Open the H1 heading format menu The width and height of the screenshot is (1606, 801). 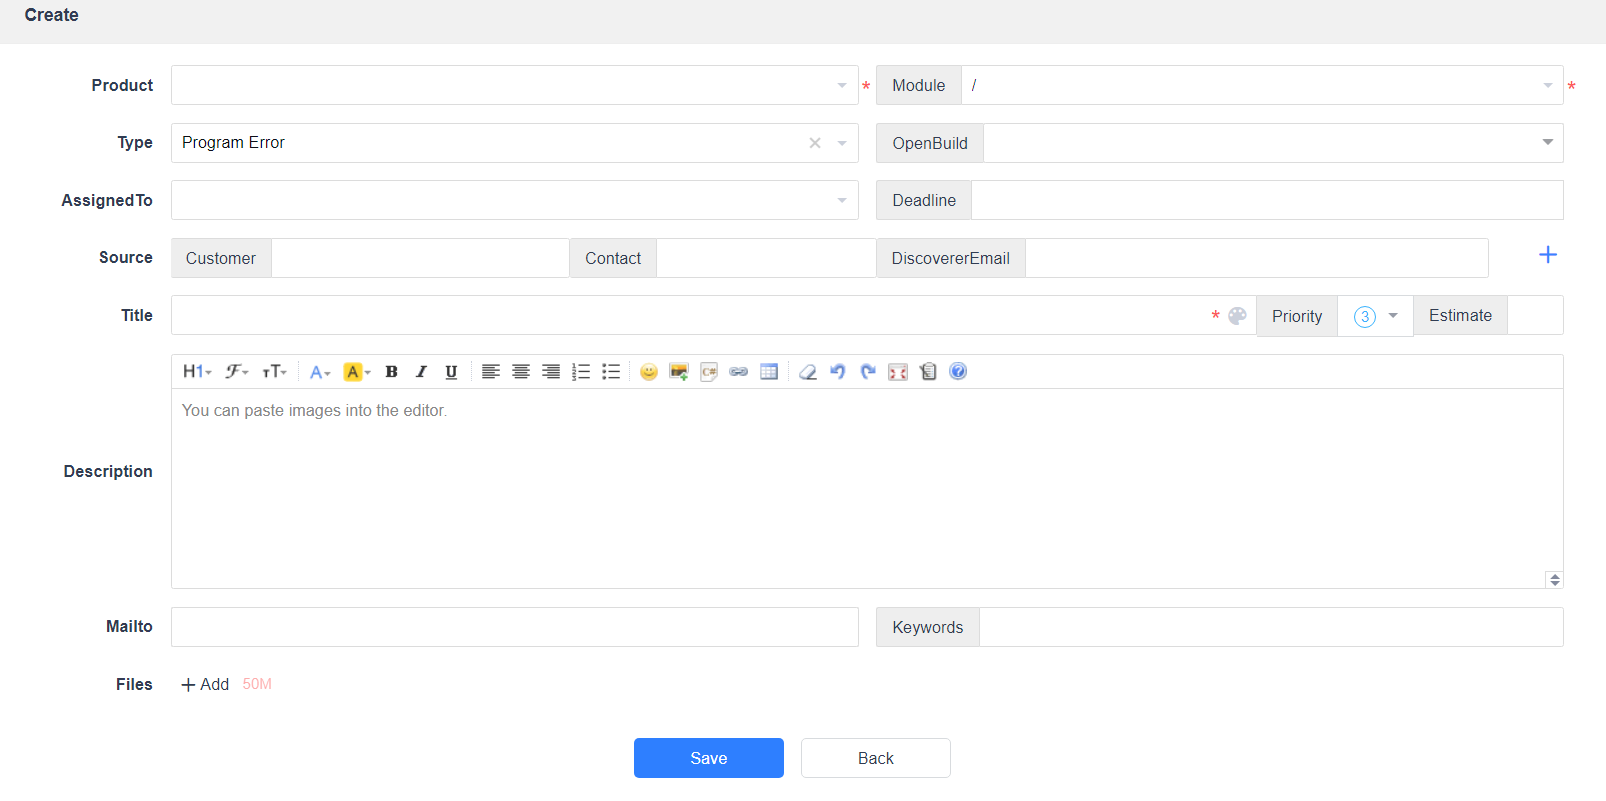(x=197, y=372)
